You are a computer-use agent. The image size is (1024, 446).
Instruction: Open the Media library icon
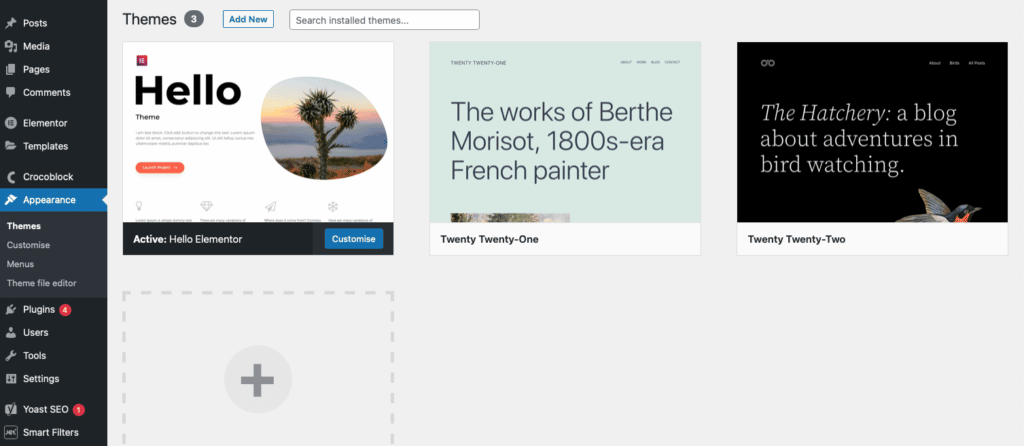point(11,46)
